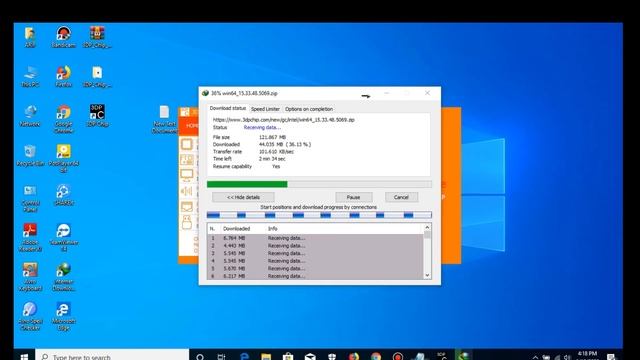640x360 pixels.
Task: Open the black 3DP Chip desktop shortcut
Action: (97, 116)
